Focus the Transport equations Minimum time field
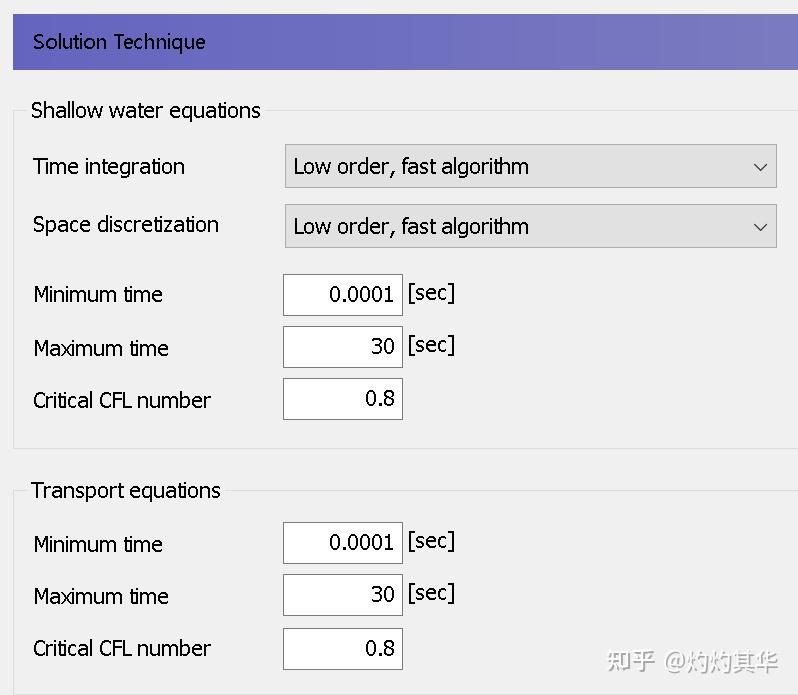The image size is (798, 695). (x=343, y=543)
